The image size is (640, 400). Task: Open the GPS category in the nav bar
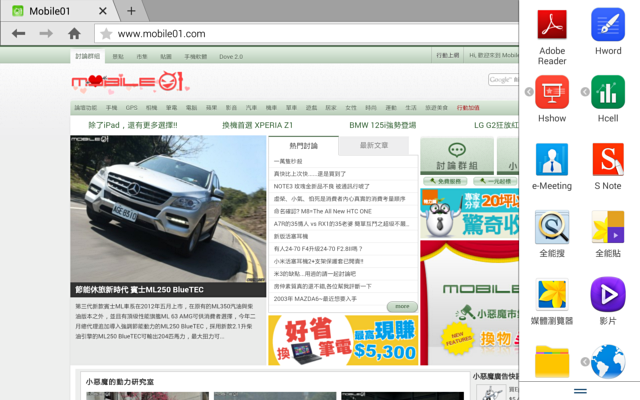(131, 108)
